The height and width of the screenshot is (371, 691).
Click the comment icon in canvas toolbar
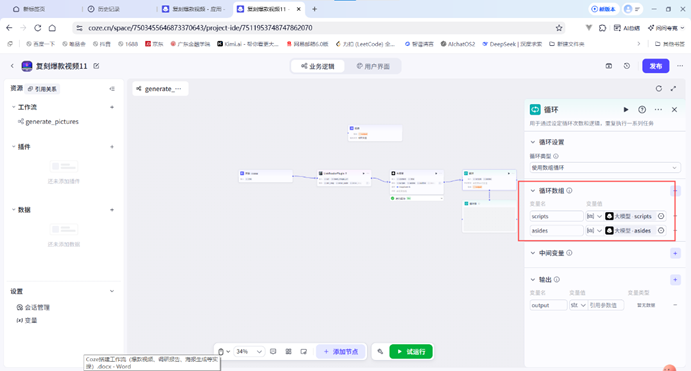point(273,352)
